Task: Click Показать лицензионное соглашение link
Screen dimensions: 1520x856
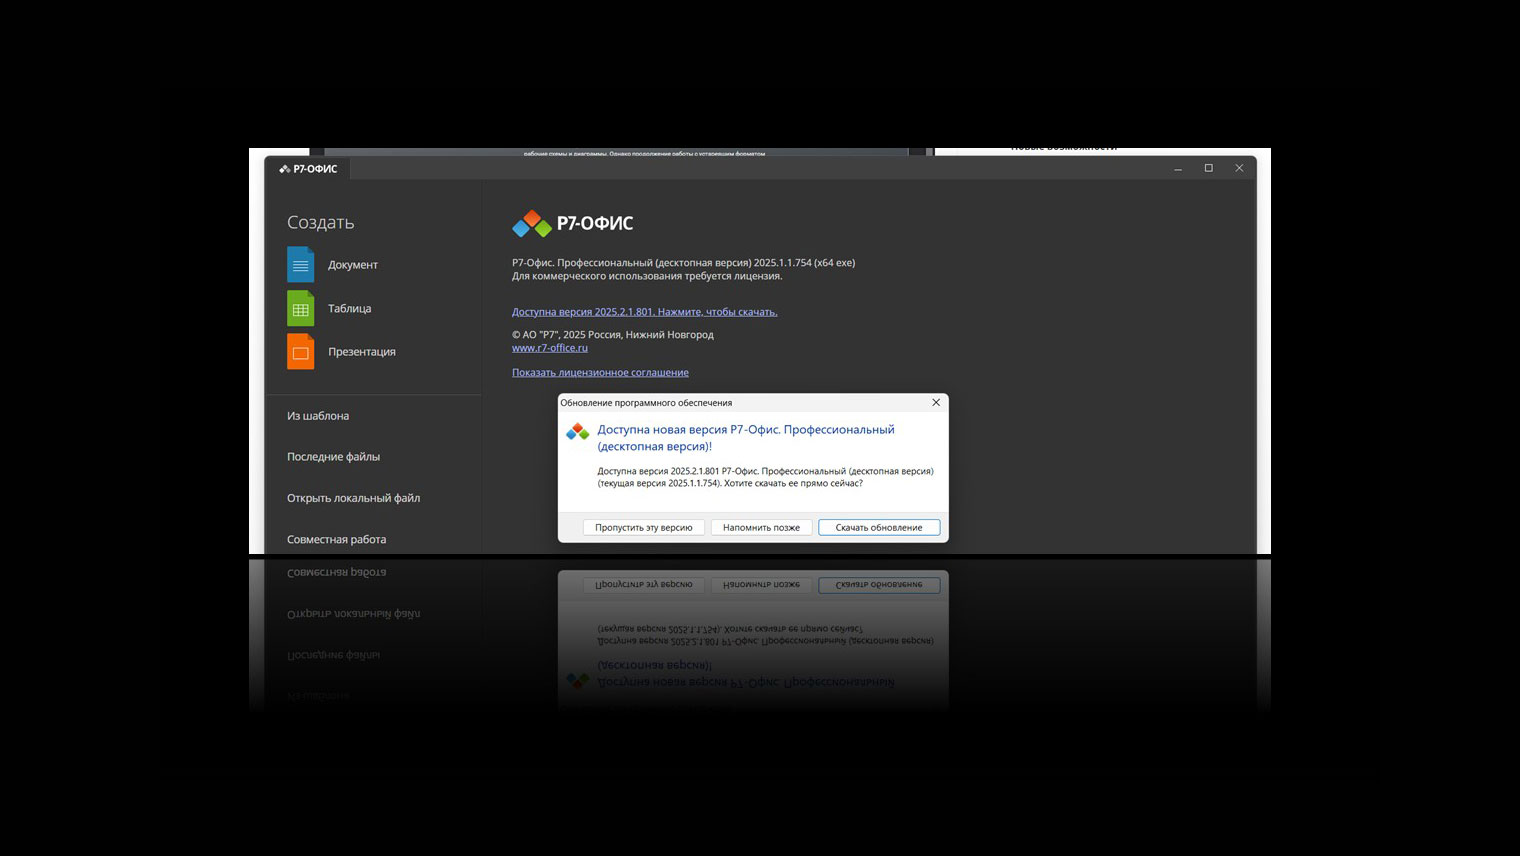Action: [x=600, y=373]
